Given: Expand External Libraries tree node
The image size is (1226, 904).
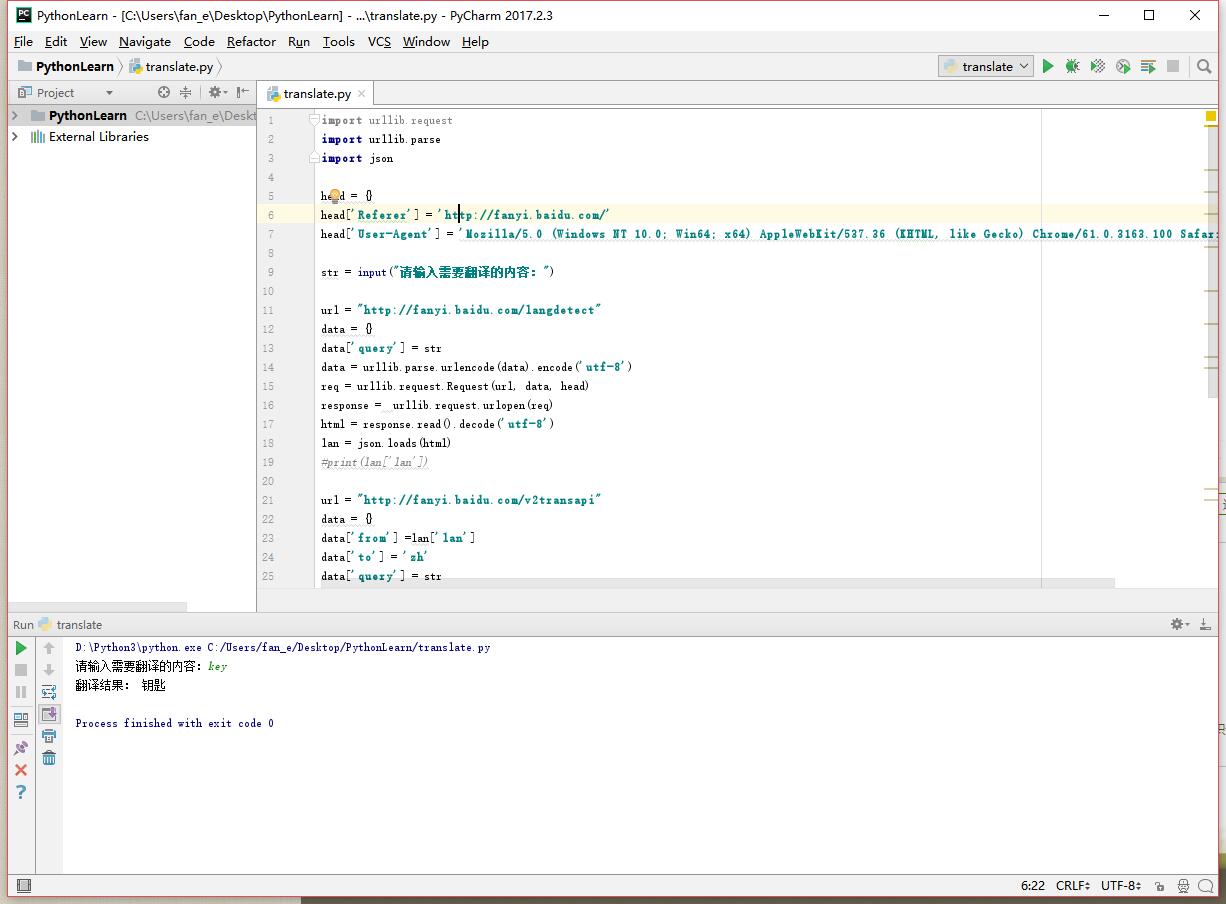Looking at the screenshot, I should coord(15,137).
